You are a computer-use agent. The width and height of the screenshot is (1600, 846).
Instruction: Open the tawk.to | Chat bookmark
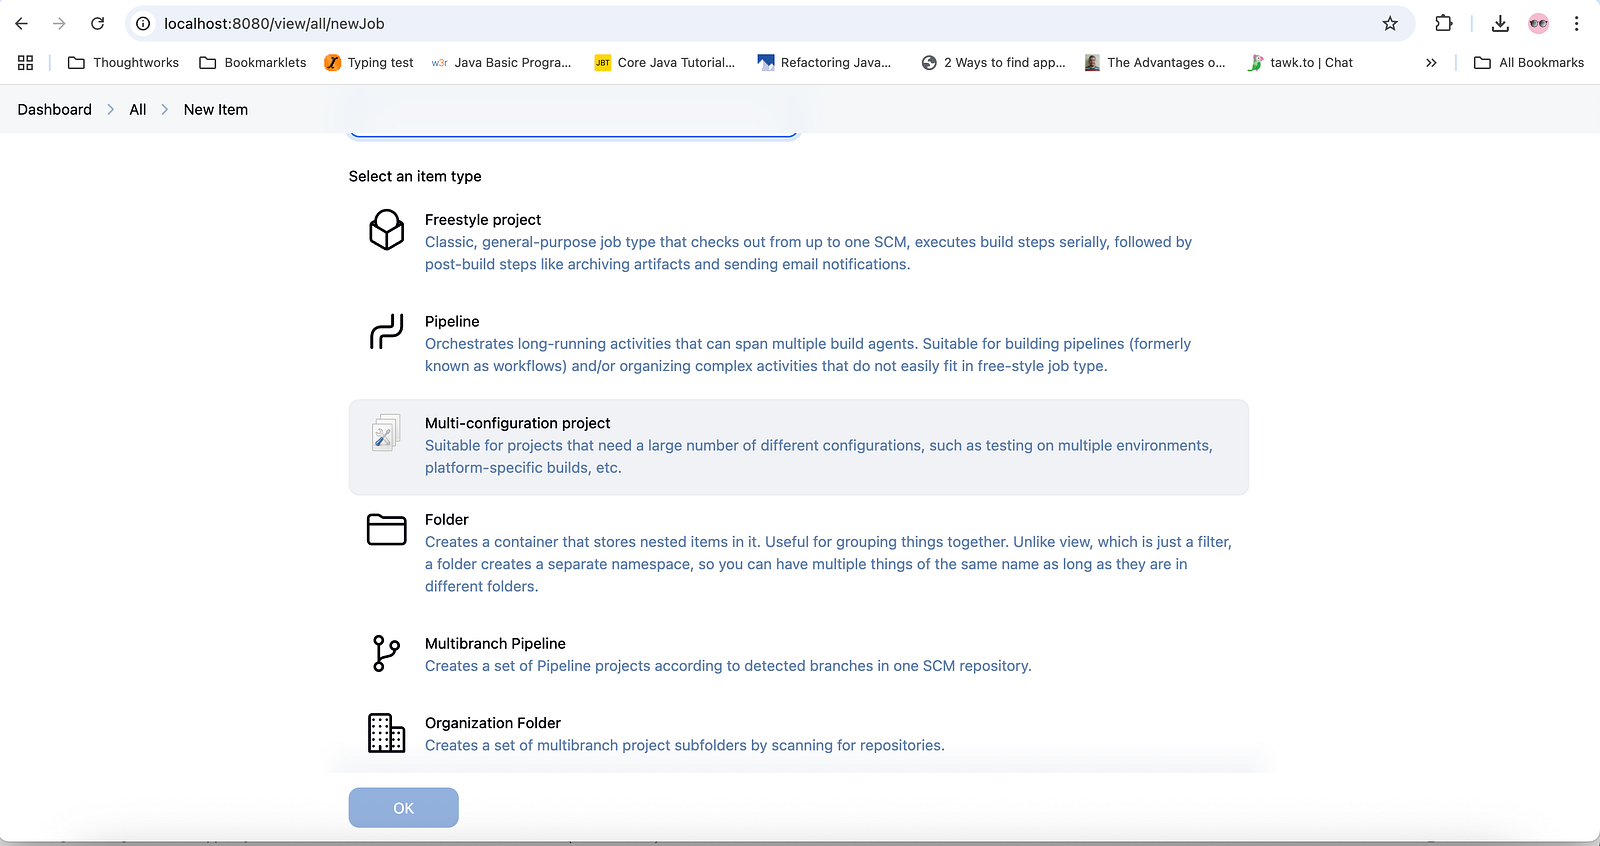(1300, 62)
